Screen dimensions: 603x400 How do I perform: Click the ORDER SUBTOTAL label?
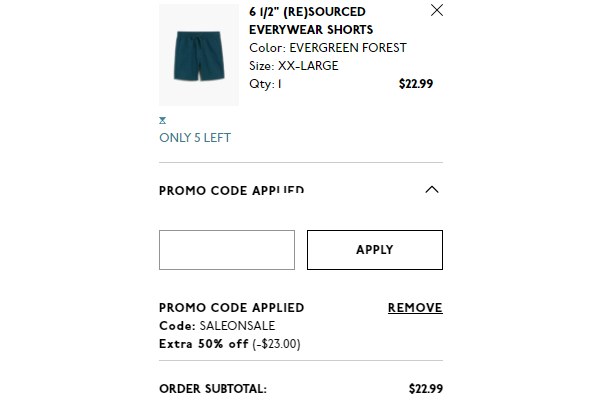pos(213,389)
